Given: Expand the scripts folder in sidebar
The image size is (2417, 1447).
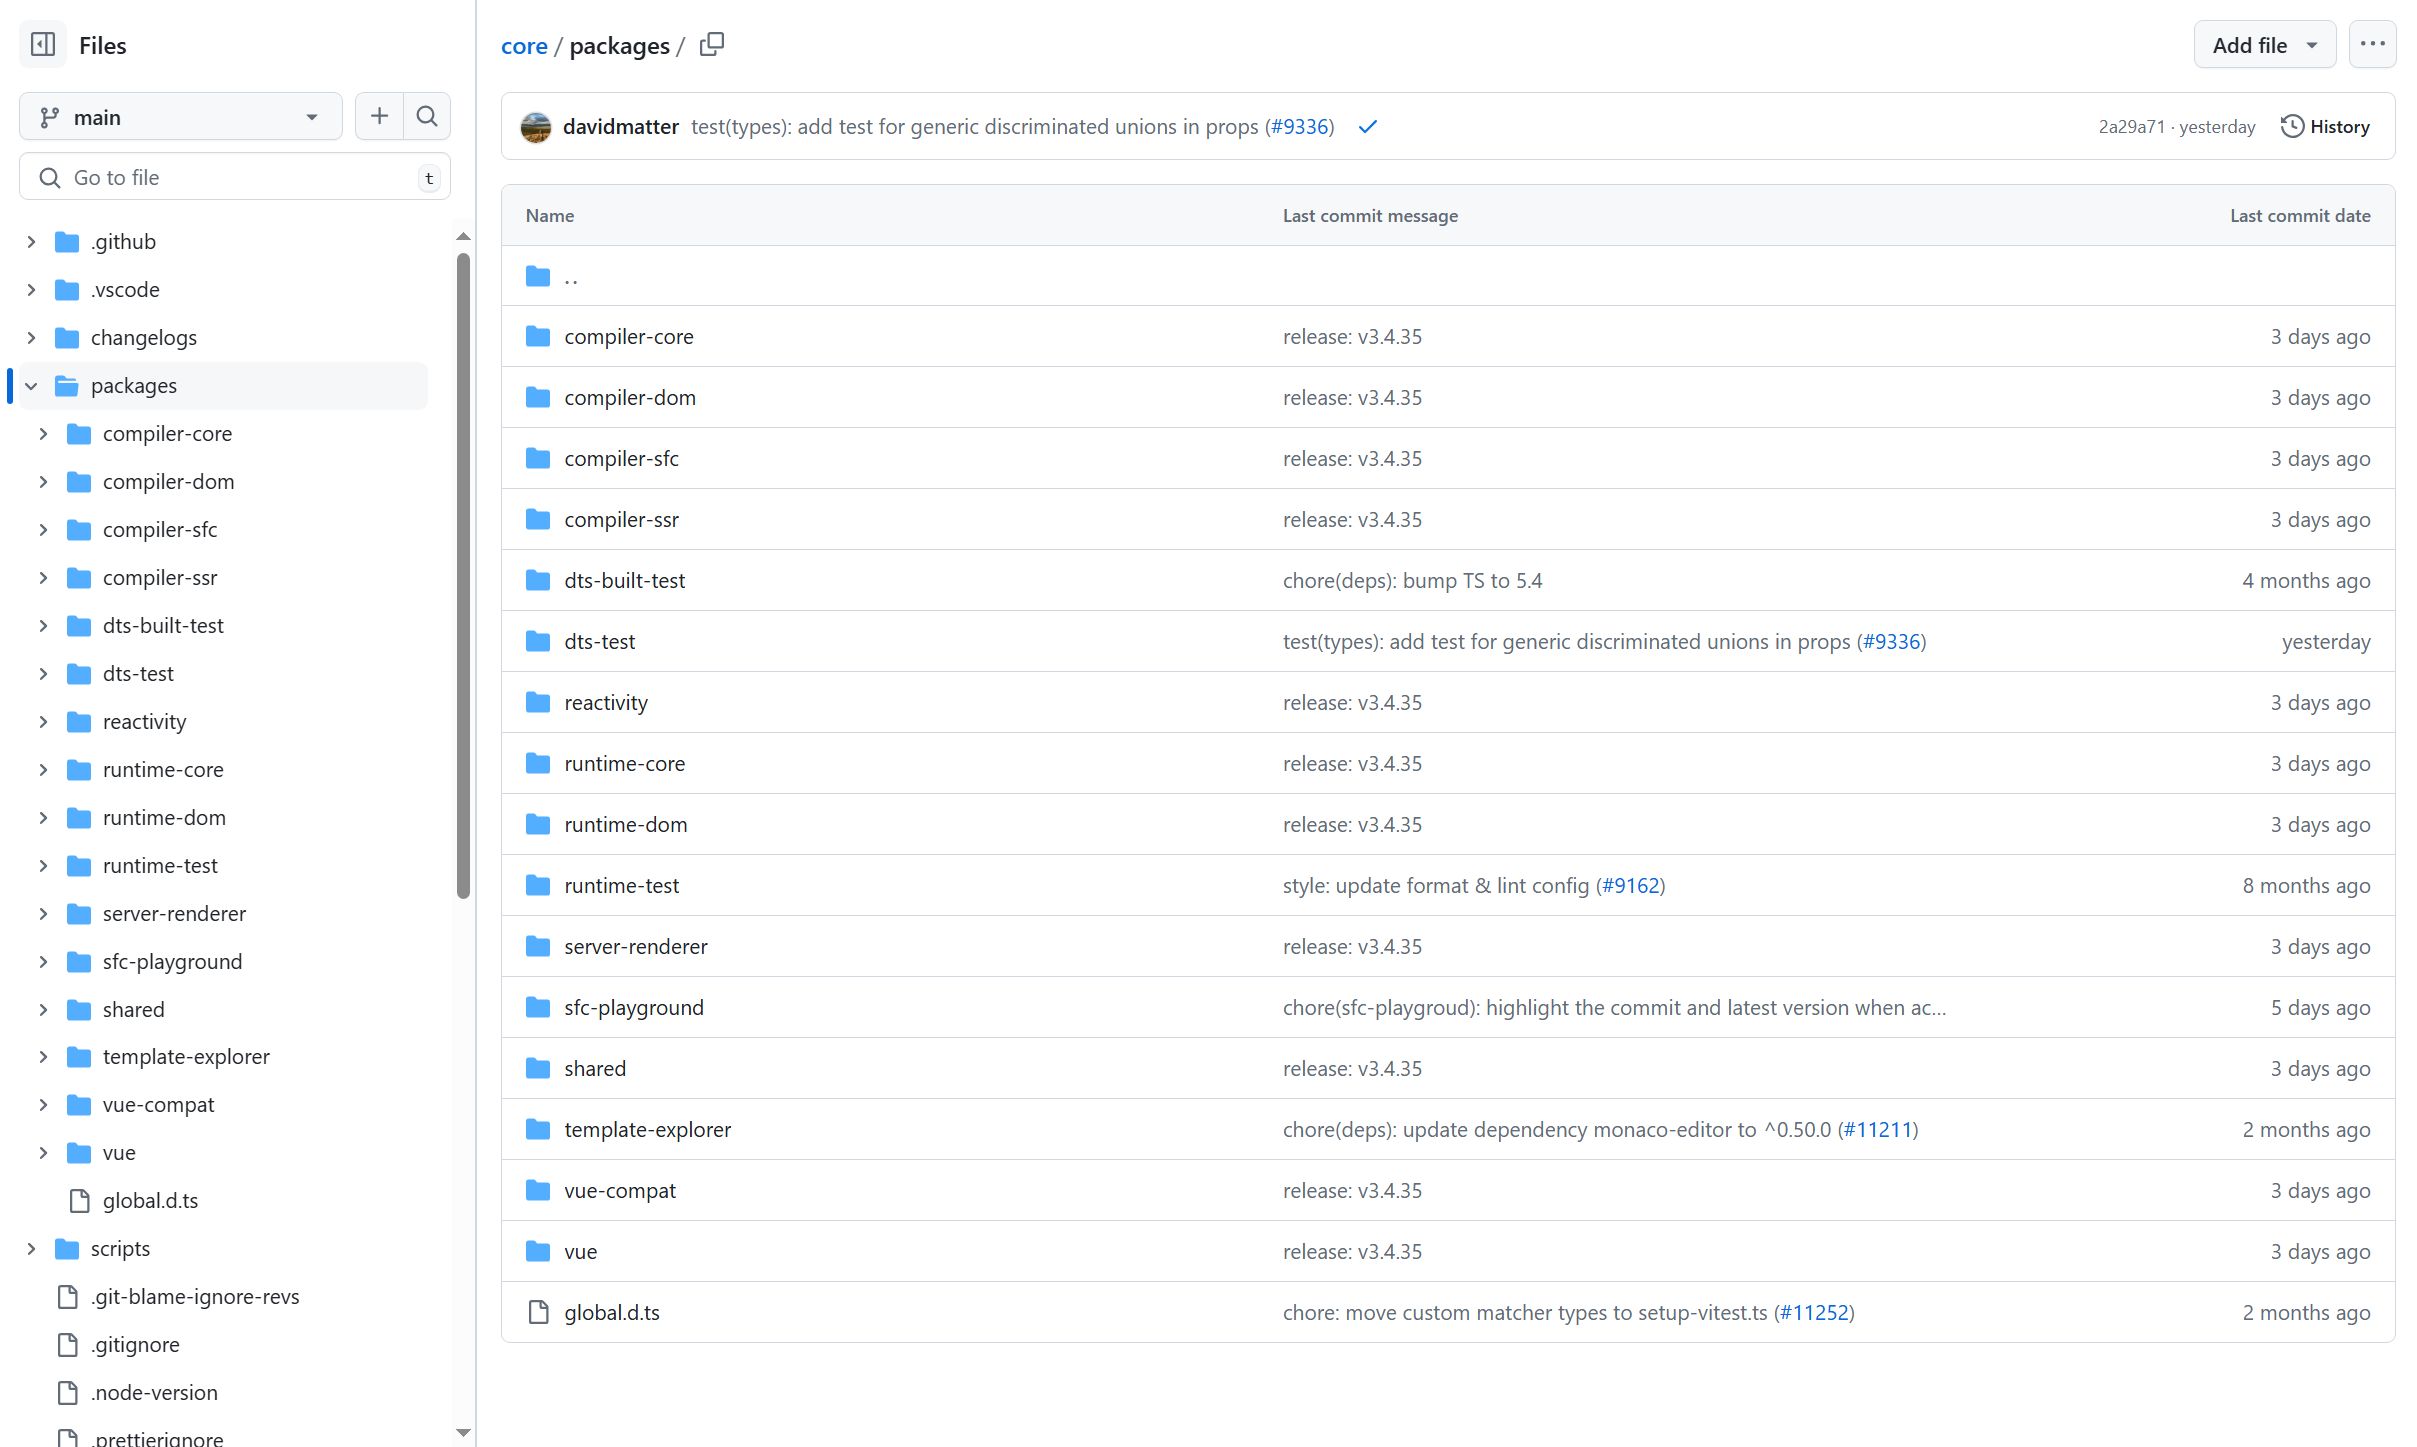Looking at the screenshot, I should [x=31, y=1249].
